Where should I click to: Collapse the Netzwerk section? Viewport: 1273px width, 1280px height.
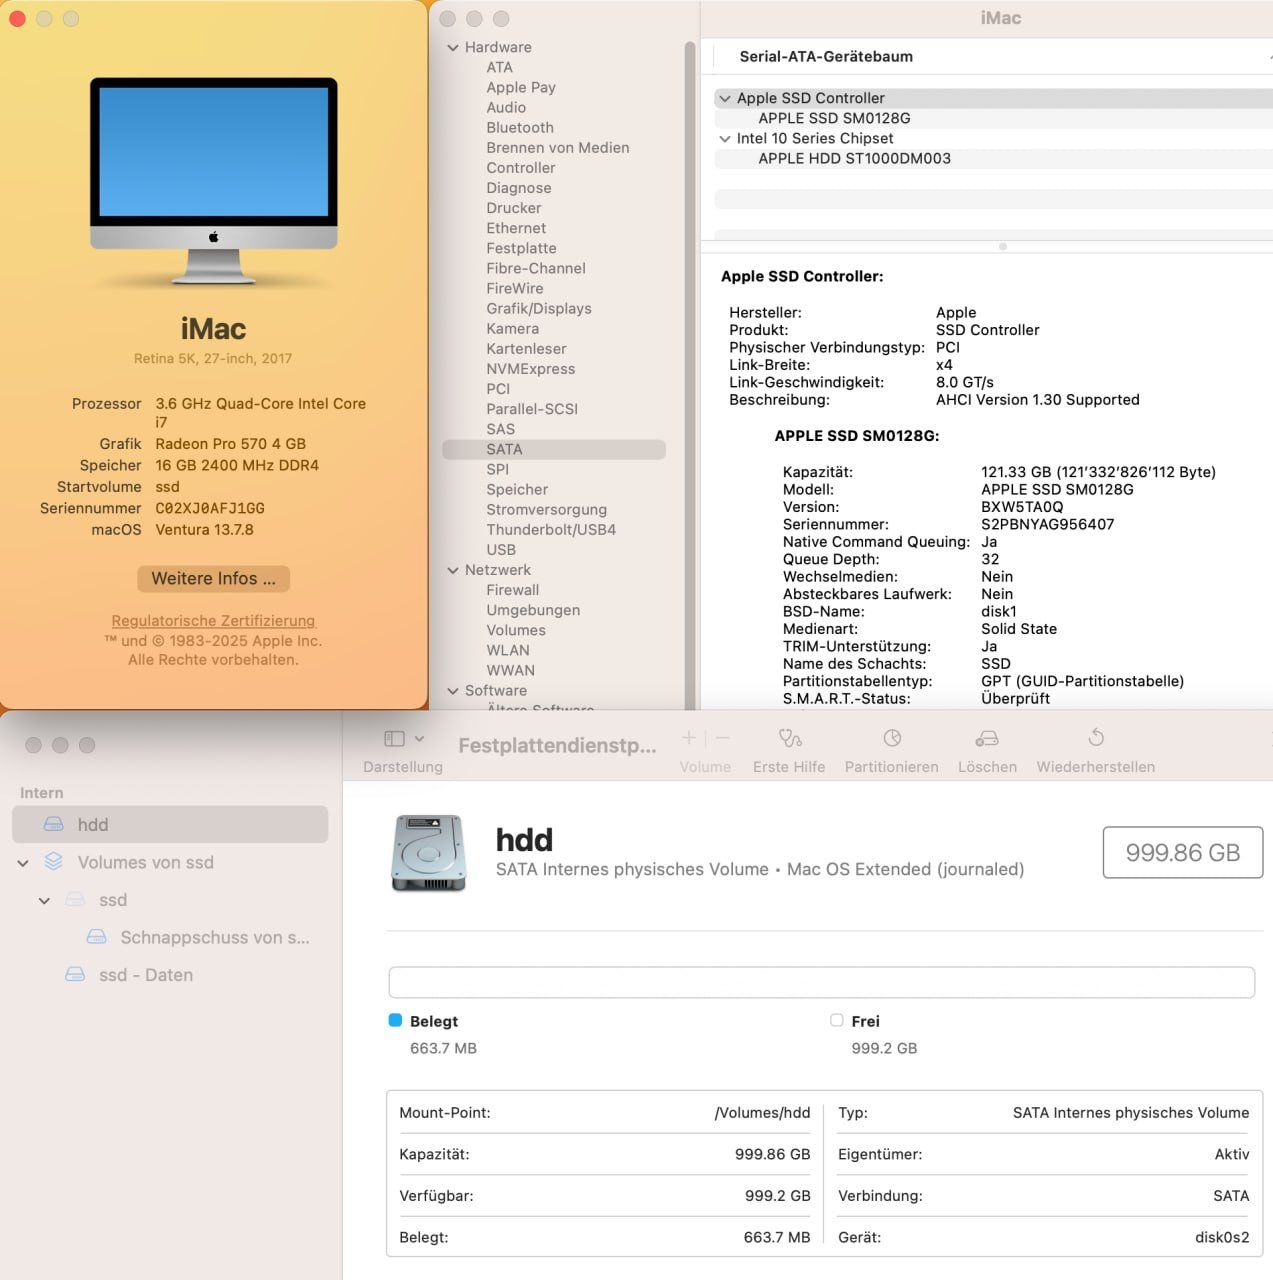453,570
